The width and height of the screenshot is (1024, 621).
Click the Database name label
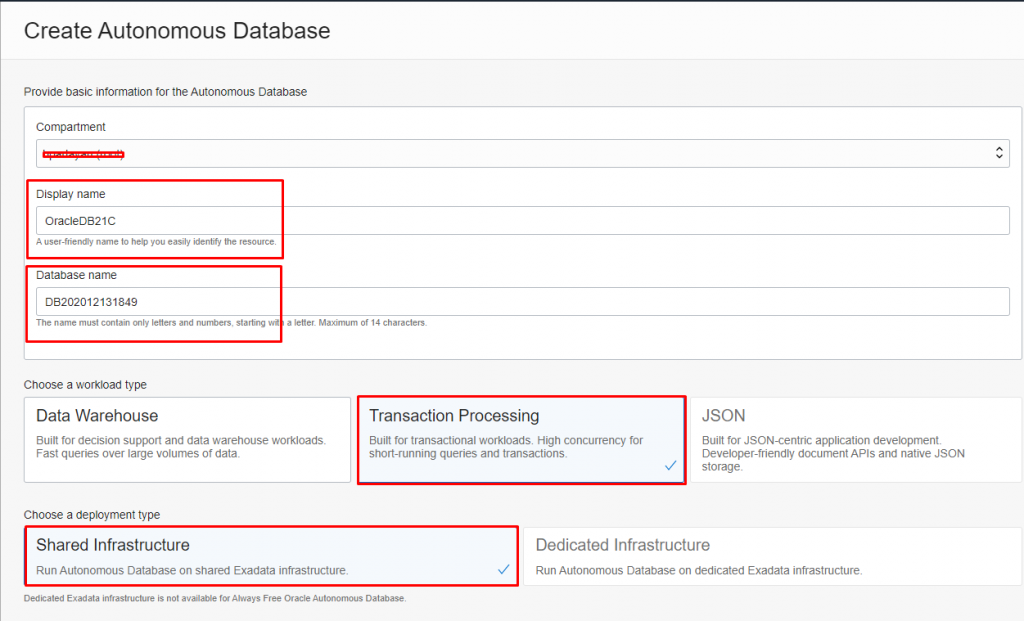pyautogui.click(x=76, y=275)
